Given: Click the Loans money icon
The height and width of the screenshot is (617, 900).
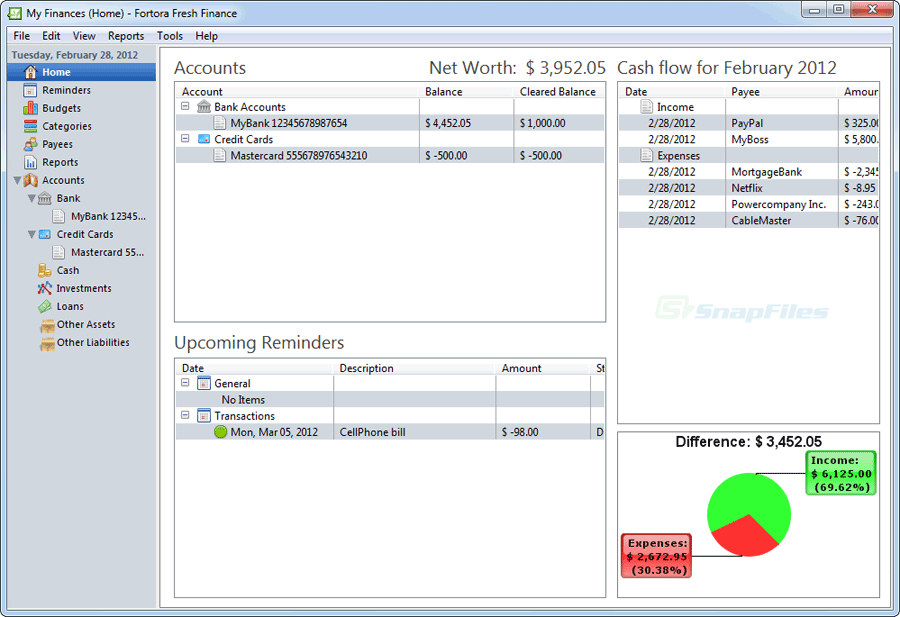Looking at the screenshot, I should tap(45, 306).
